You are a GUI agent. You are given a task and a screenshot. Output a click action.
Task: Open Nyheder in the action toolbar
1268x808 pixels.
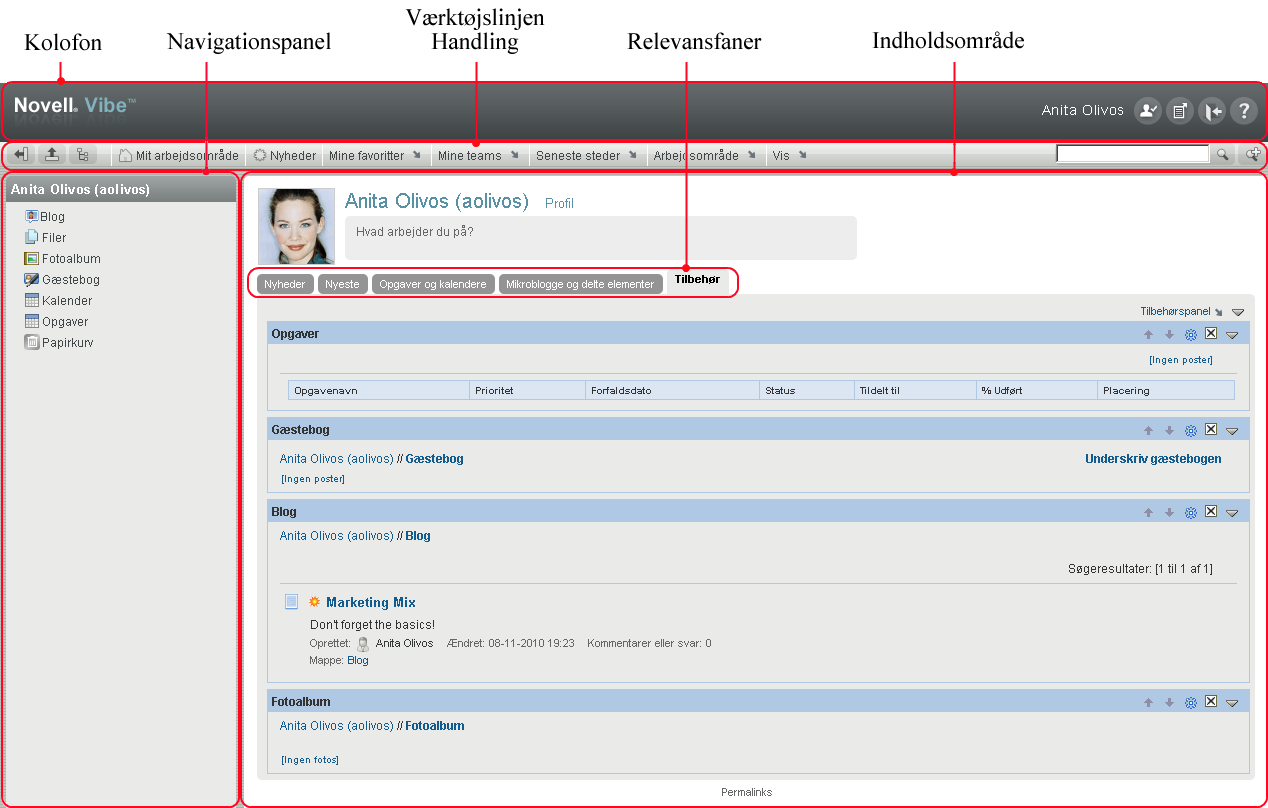(284, 156)
